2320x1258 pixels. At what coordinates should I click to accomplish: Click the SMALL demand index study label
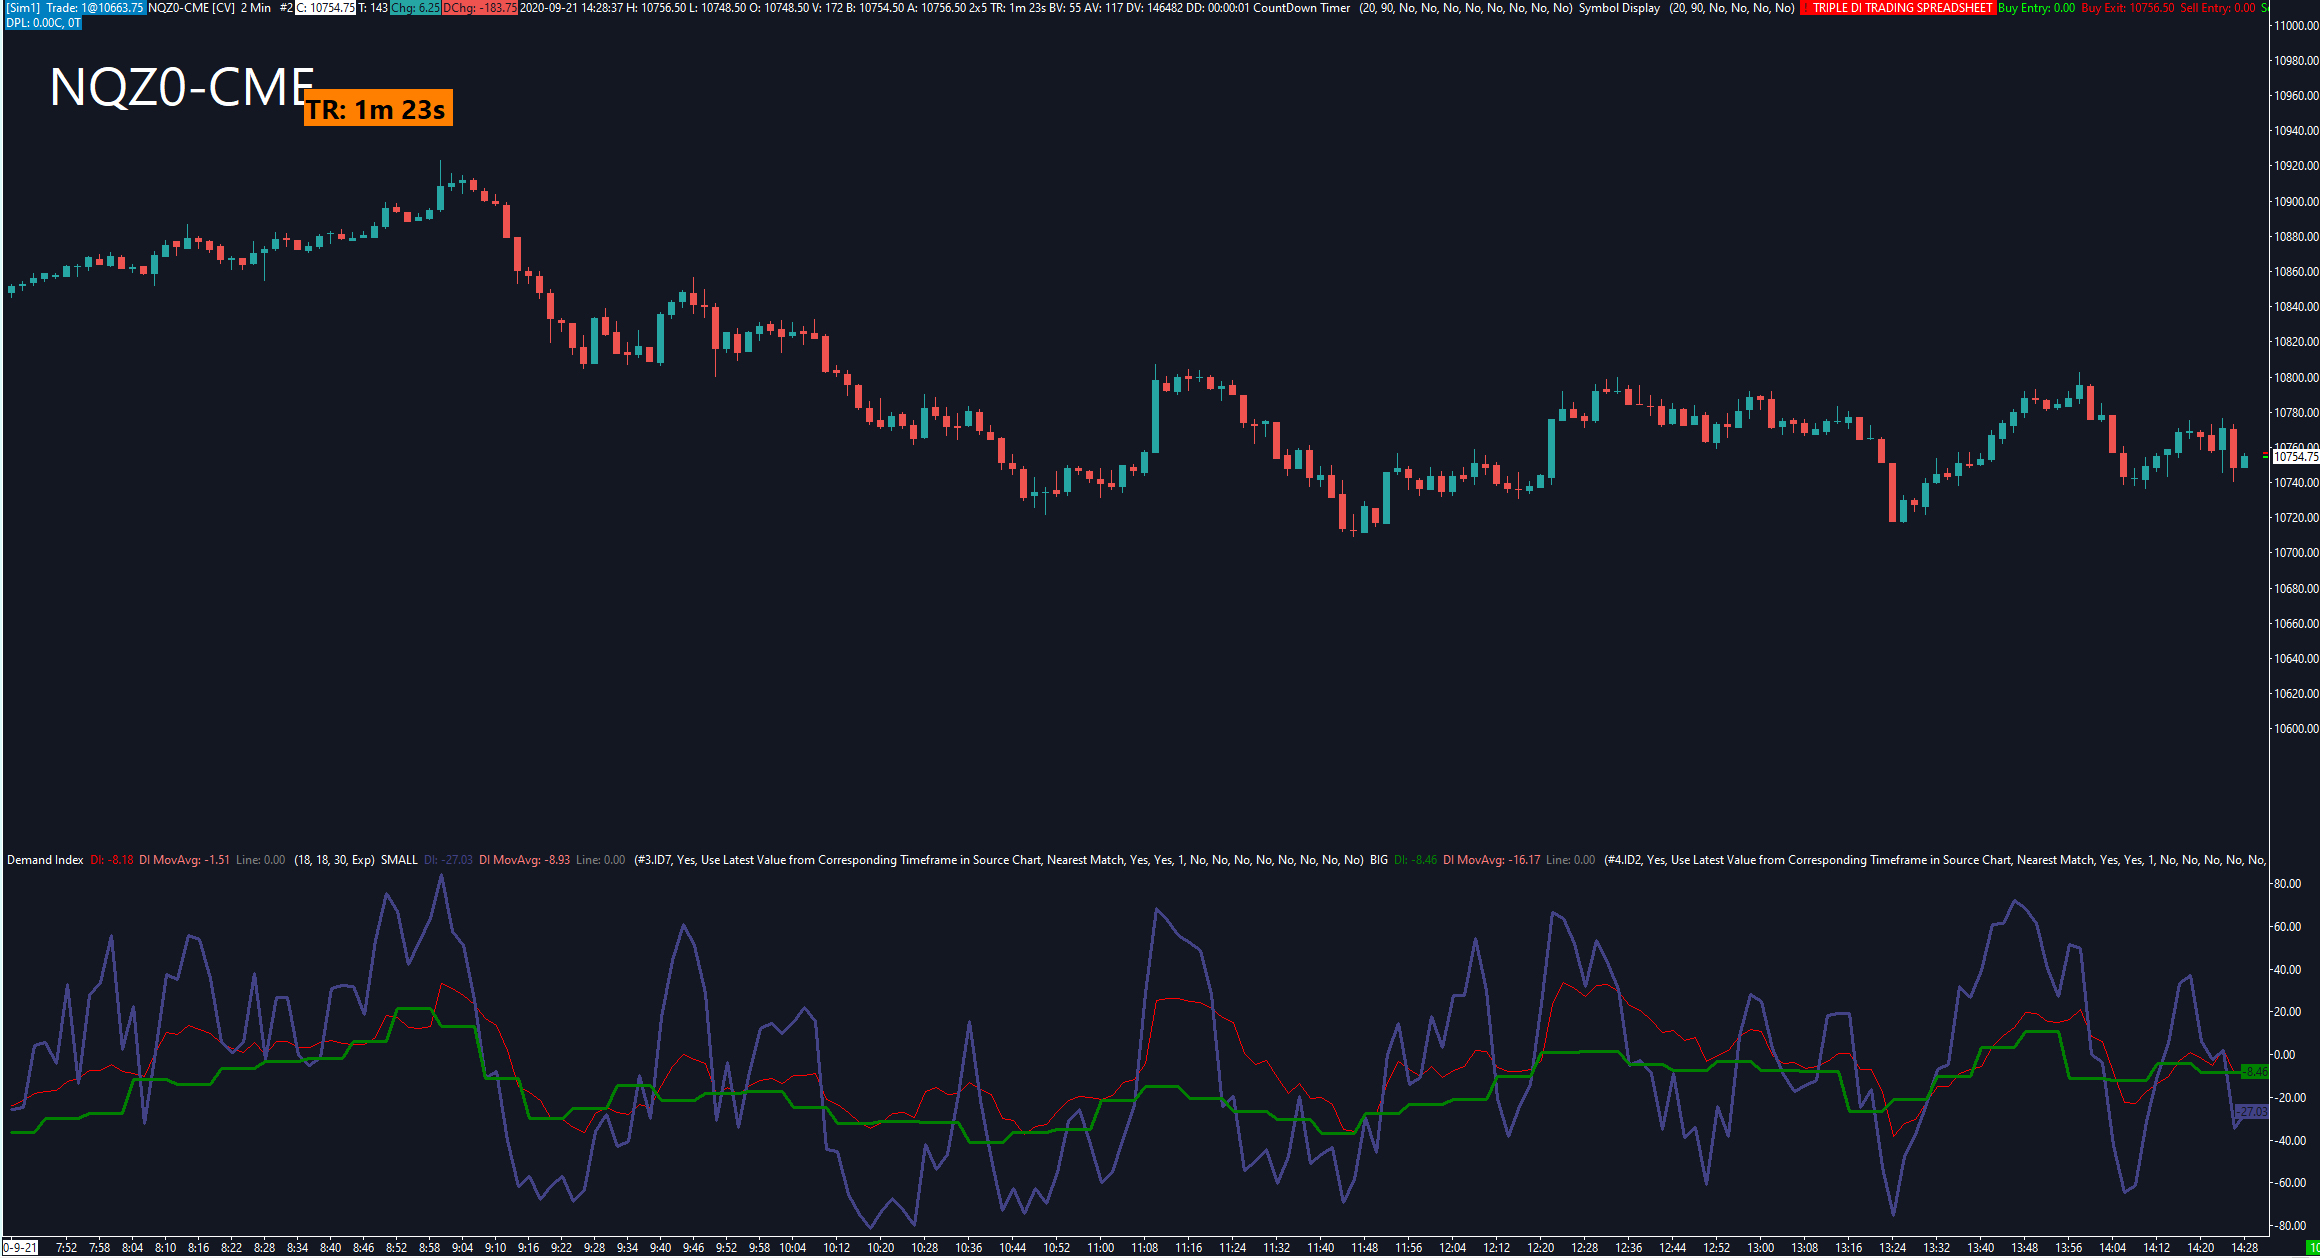[x=399, y=860]
